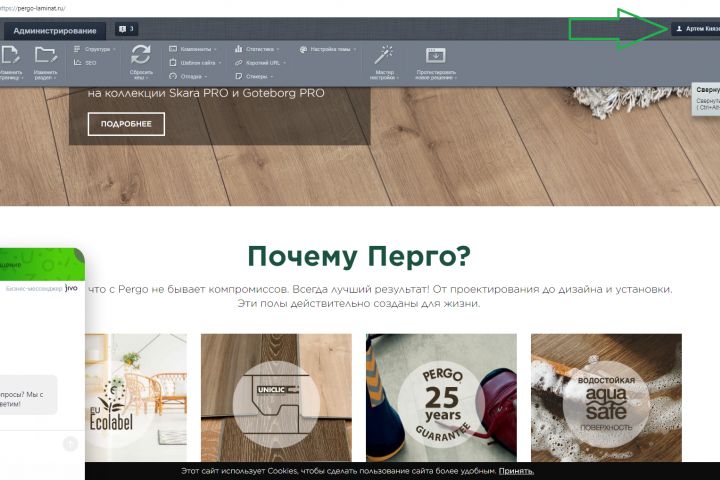The width and height of the screenshot is (720, 480).
Task: Click the Свернуть panel tooltip
Action: click(706, 98)
